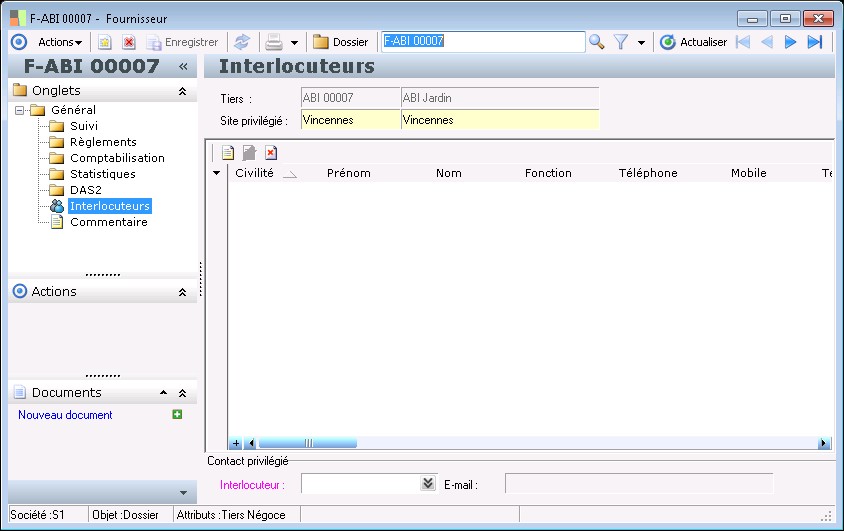Click the bottom panel dropdown arrow
Viewport: 844px width, 531px height.
[184, 493]
